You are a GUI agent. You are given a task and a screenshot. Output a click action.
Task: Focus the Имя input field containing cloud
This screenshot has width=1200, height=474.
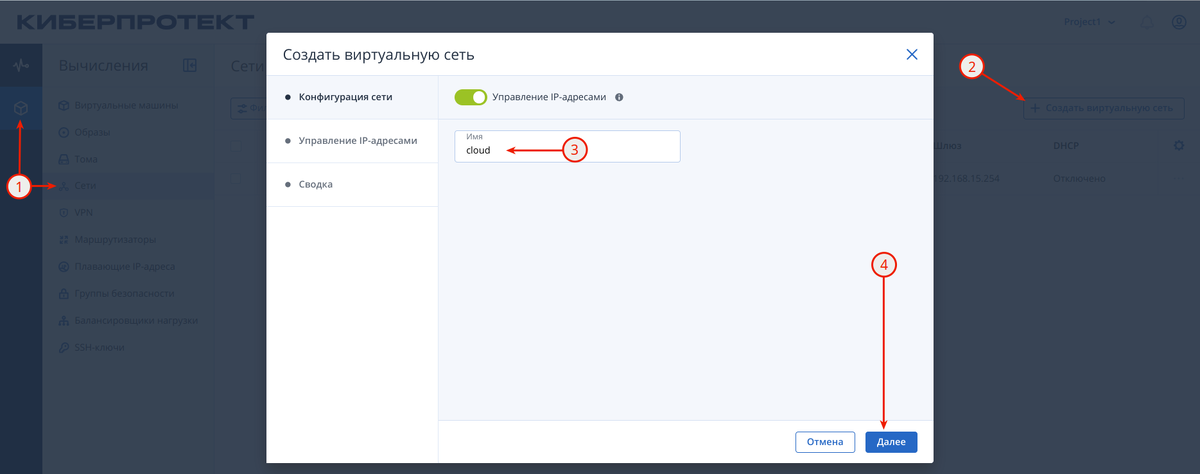(x=567, y=146)
